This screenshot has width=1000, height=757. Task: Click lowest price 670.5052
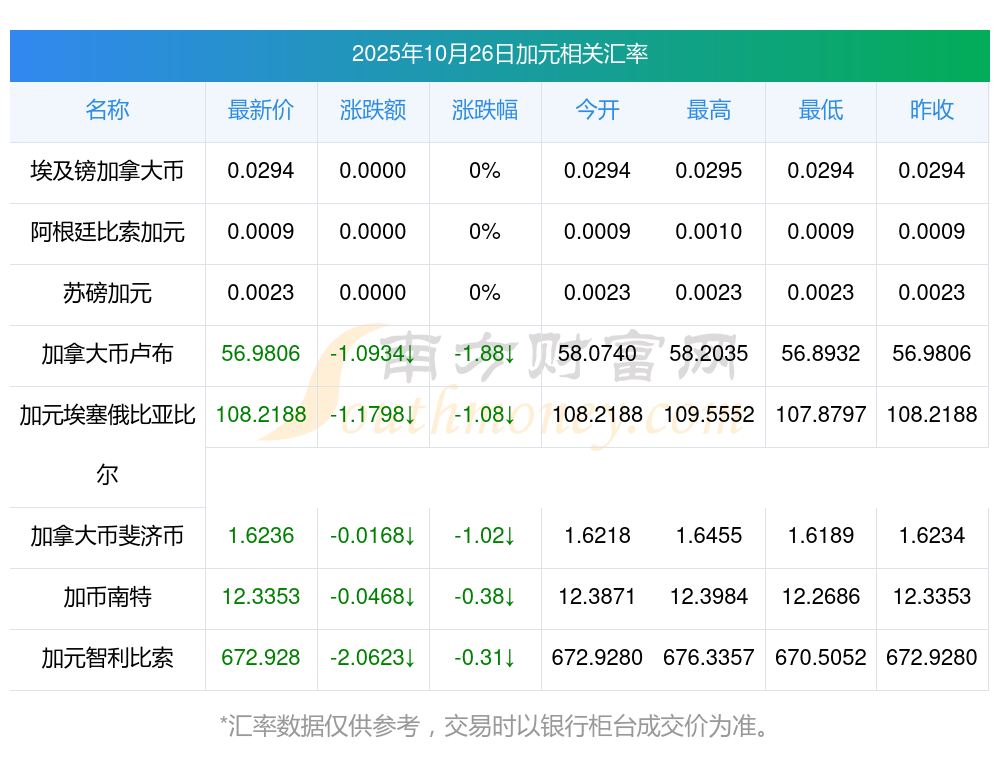821,658
